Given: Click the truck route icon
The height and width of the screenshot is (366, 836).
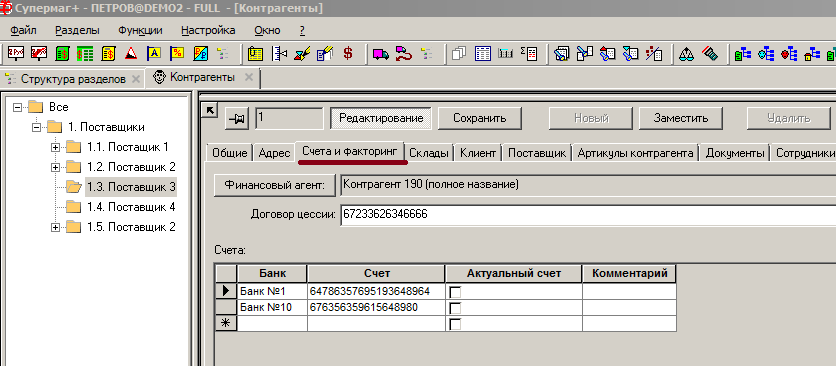Looking at the screenshot, I should coord(404,53).
